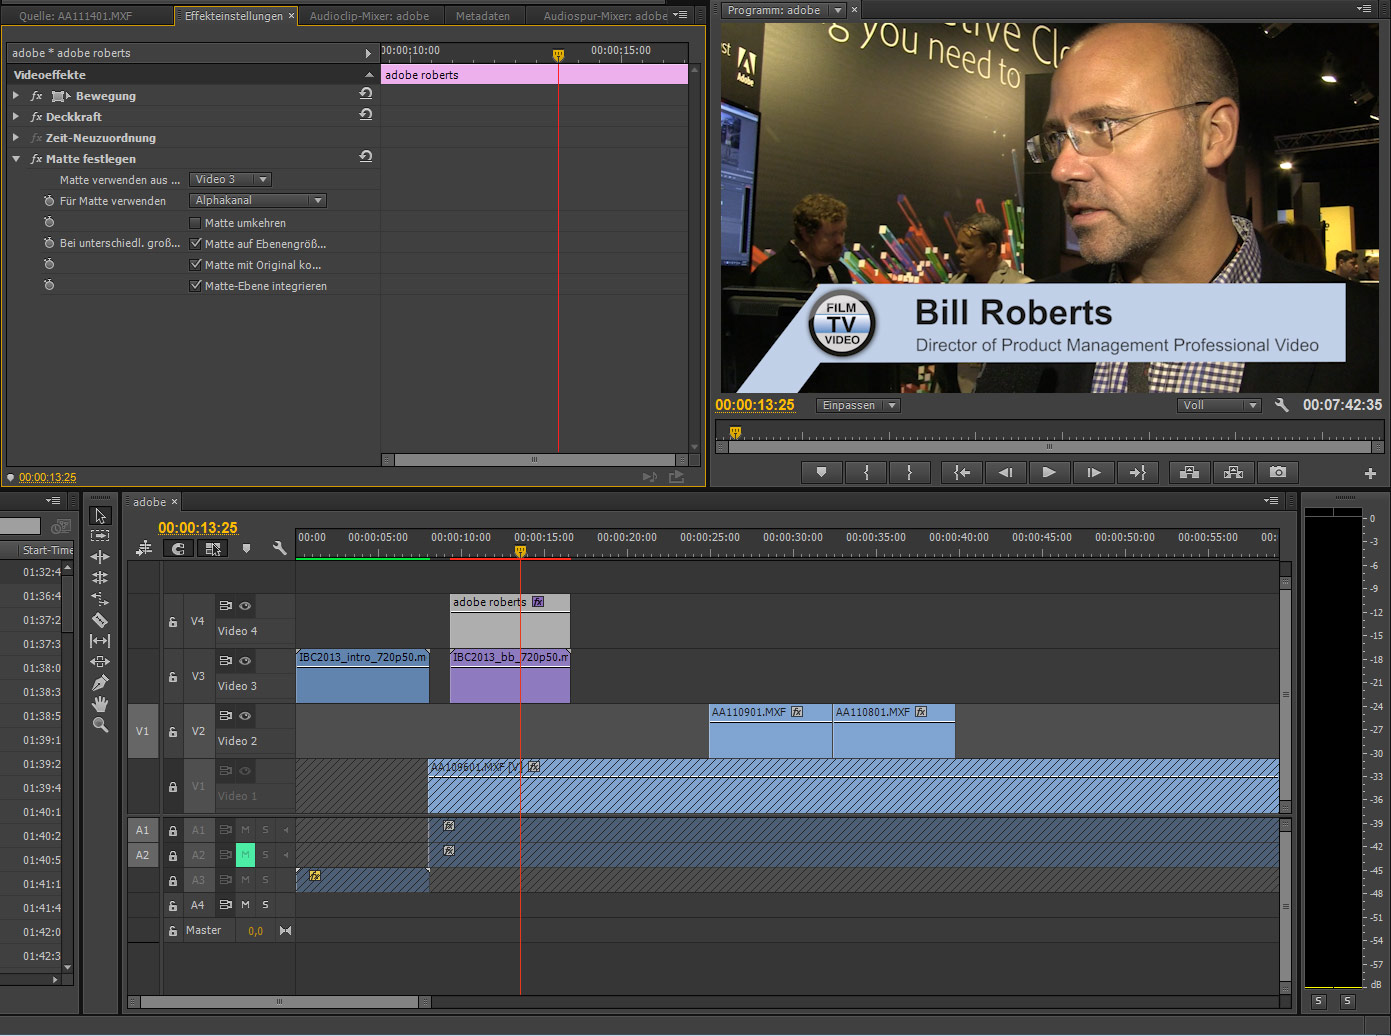Viewport: 1391px width, 1036px height.
Task: Open Voll playback resolution dropdown
Action: [1219, 406]
